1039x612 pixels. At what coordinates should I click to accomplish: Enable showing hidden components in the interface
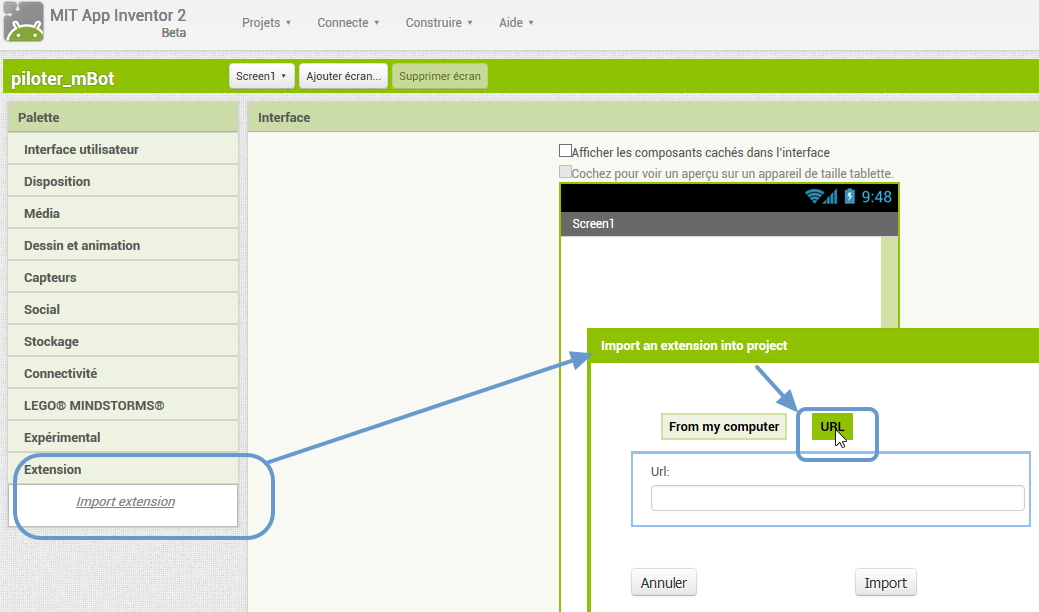[565, 152]
